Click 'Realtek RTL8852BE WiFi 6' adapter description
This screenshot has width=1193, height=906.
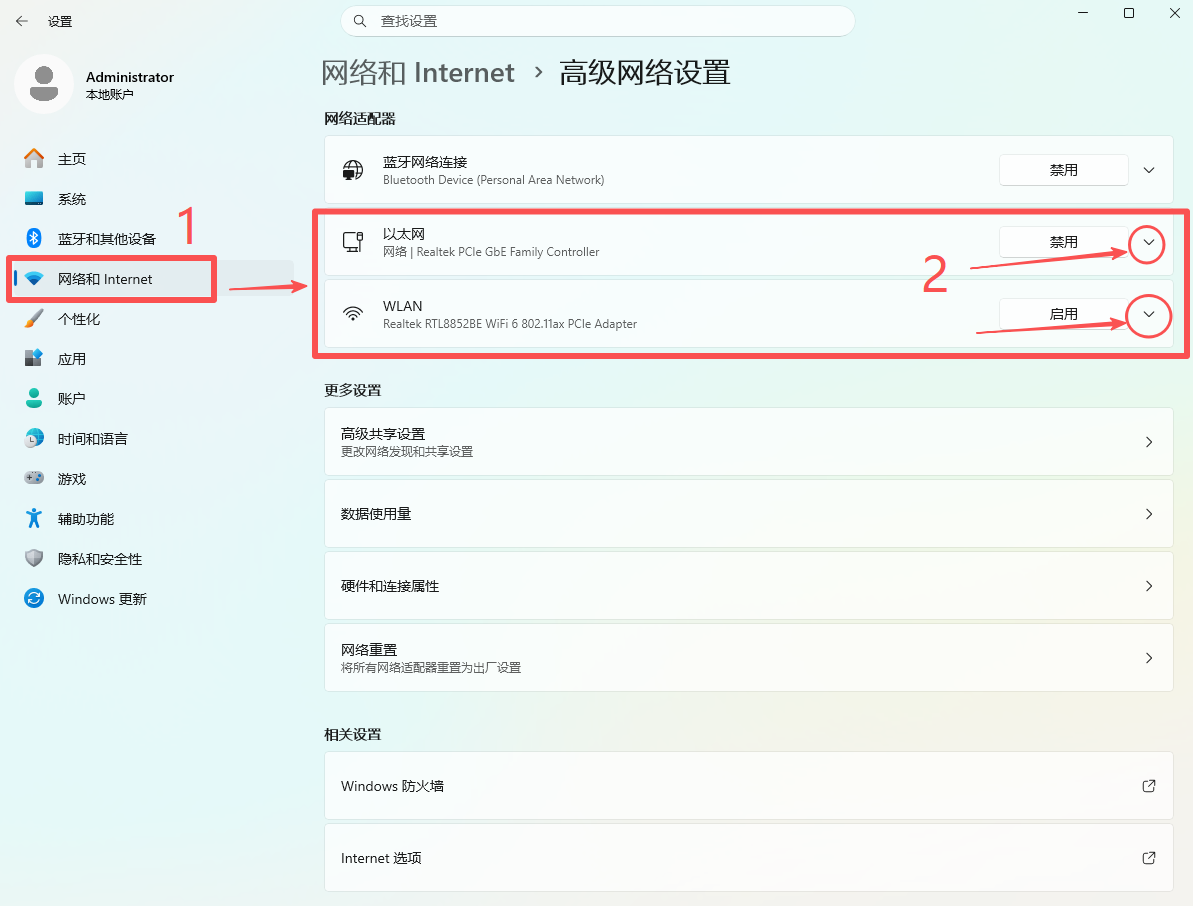[510, 324]
